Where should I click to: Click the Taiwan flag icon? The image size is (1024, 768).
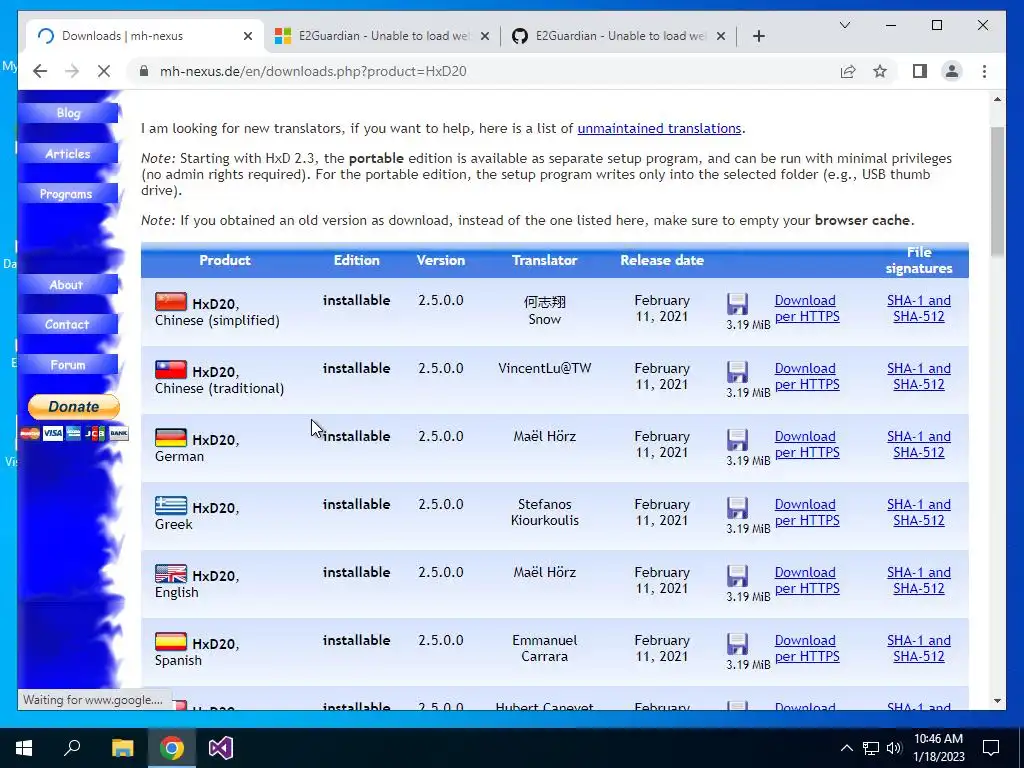coord(171,370)
